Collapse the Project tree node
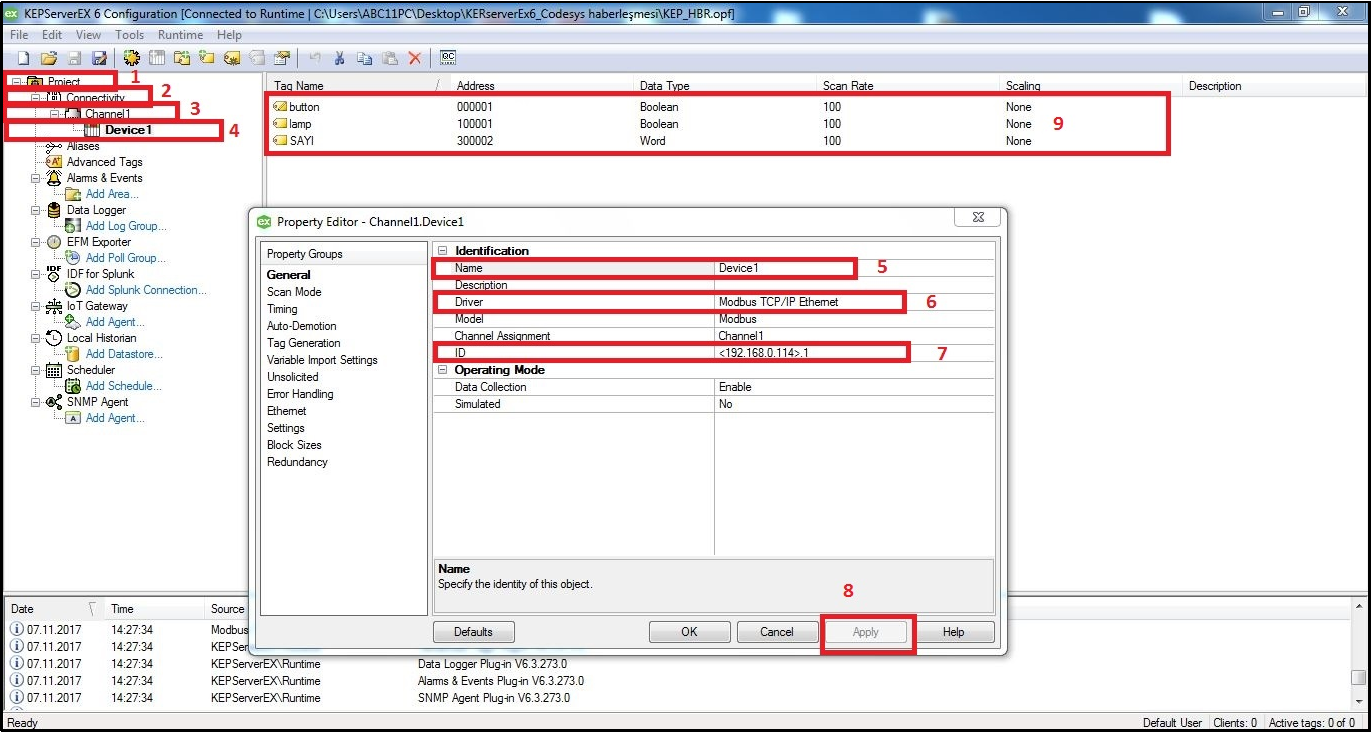The width and height of the screenshot is (1372, 733). tap(17, 82)
